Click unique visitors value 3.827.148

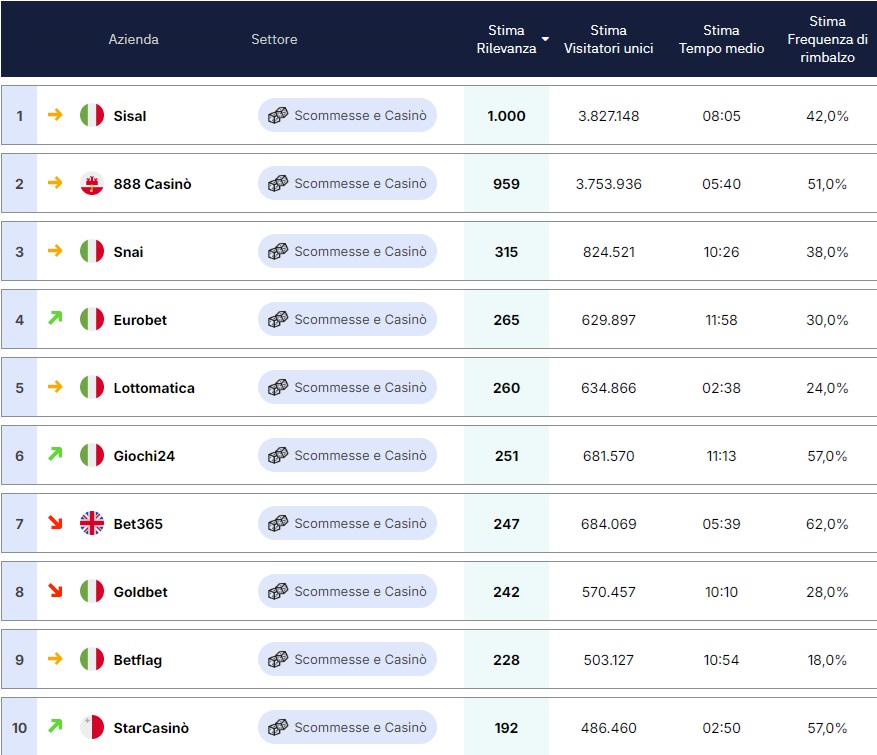(x=609, y=116)
